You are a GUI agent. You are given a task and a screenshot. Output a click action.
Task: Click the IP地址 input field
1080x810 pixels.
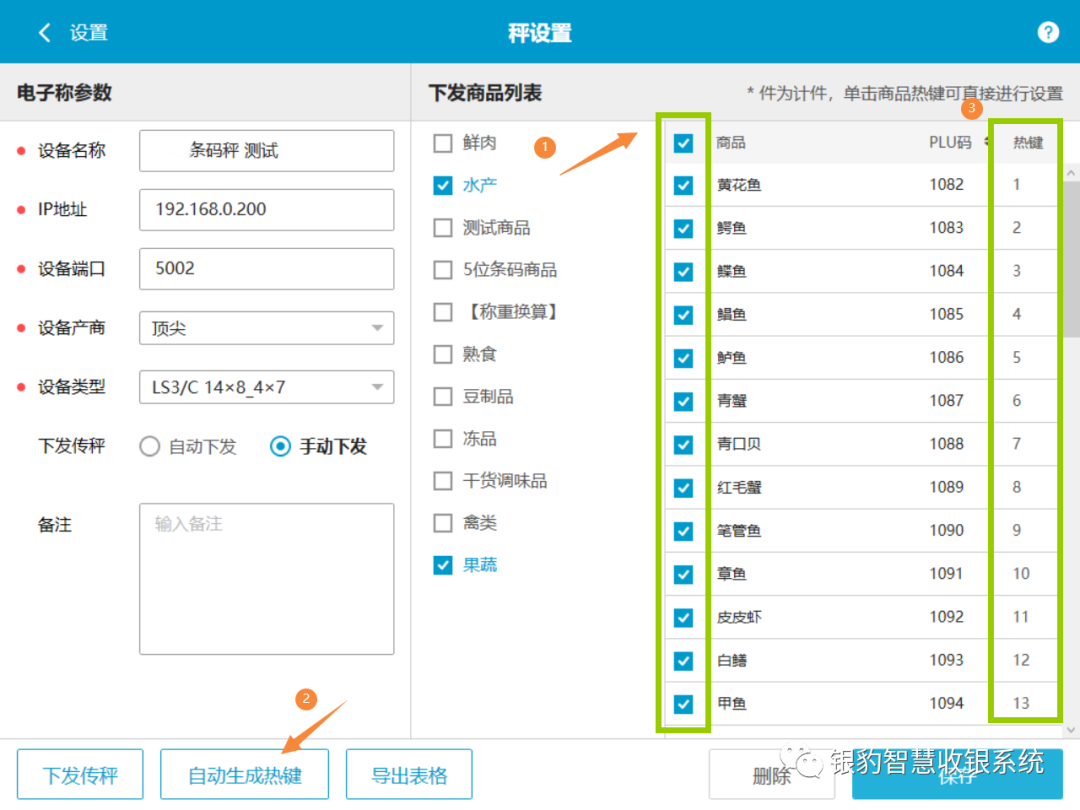(x=266, y=210)
